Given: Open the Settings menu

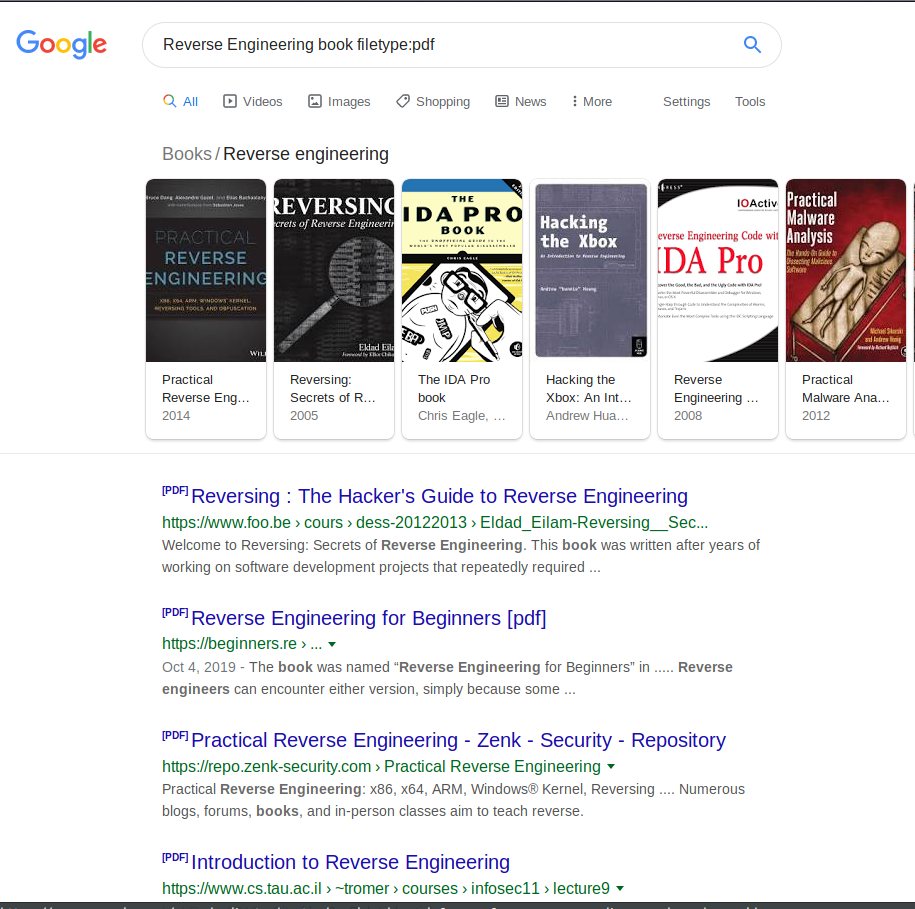Looking at the screenshot, I should pos(686,102).
